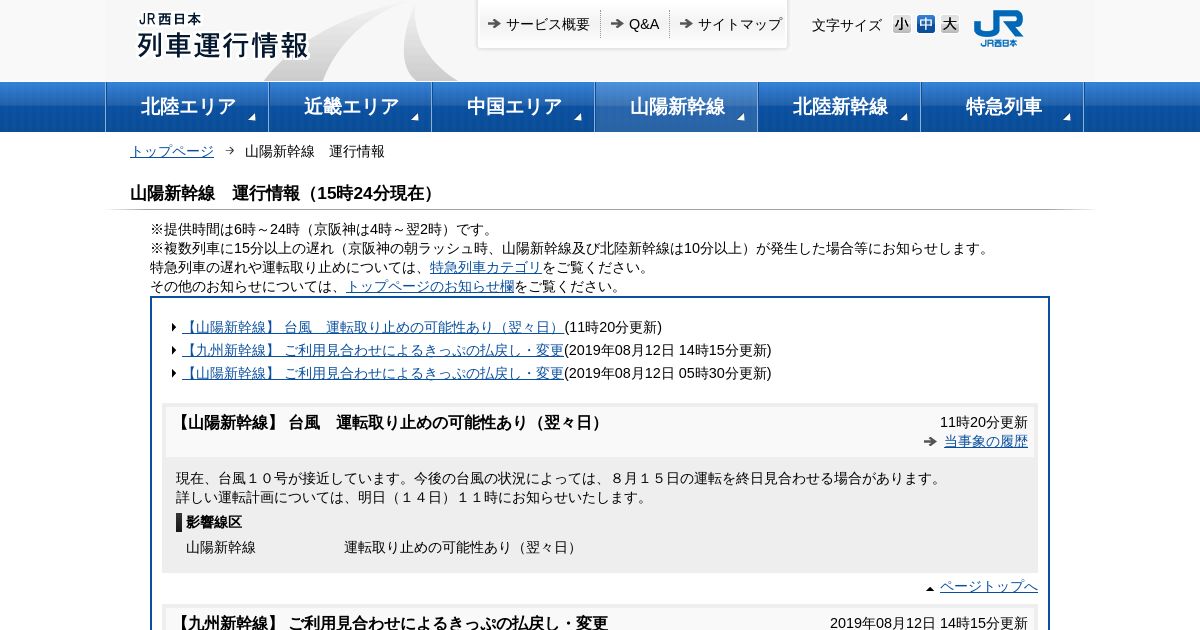The width and height of the screenshot is (1200, 630).
Task: Select 北陸新幹線 navigation tab
Action: 839,107
